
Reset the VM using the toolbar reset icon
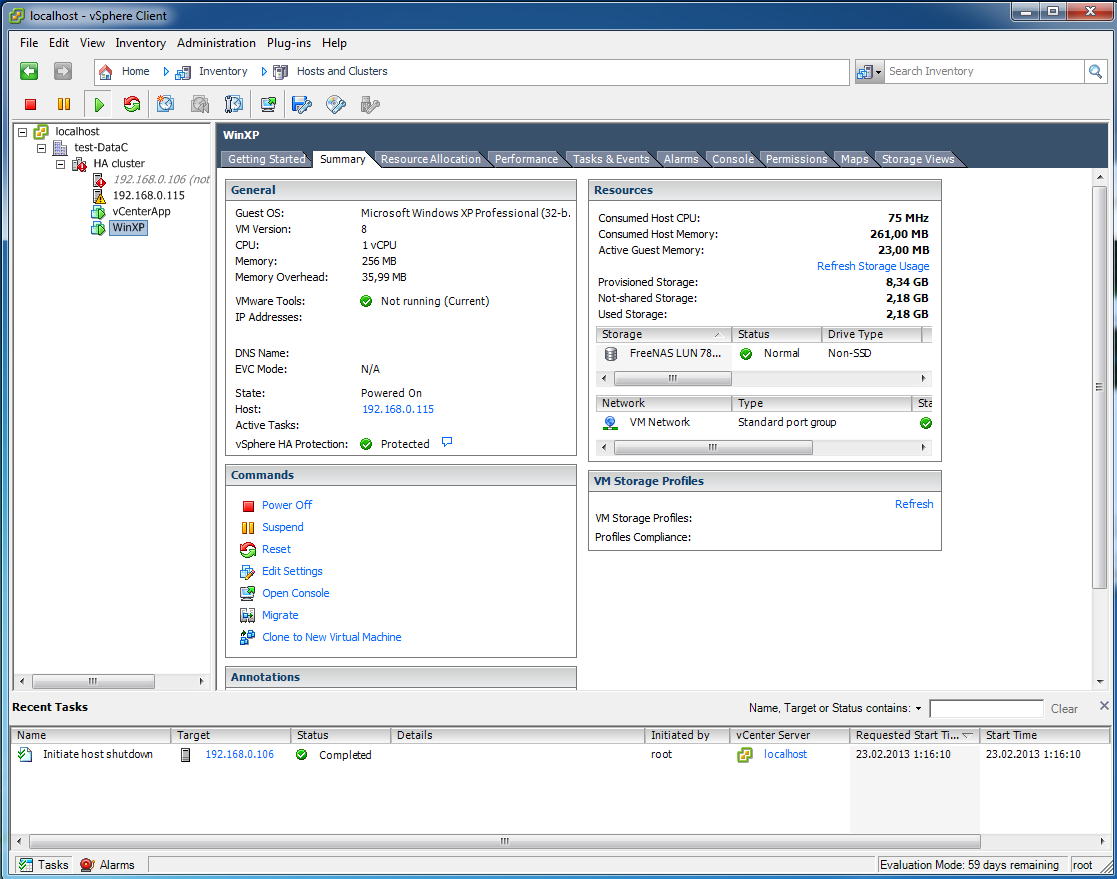pyautogui.click(x=132, y=105)
